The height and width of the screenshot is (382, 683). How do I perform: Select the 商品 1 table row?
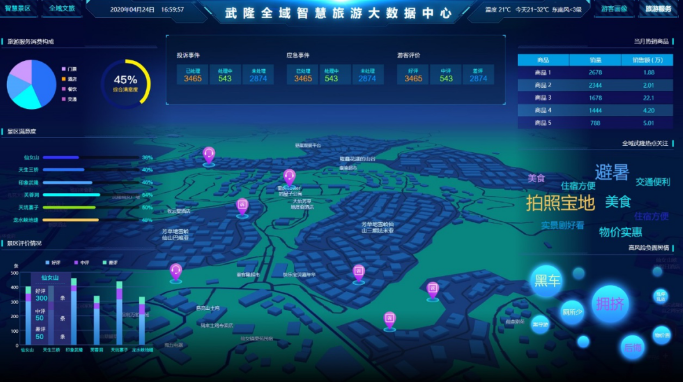[x=595, y=73]
